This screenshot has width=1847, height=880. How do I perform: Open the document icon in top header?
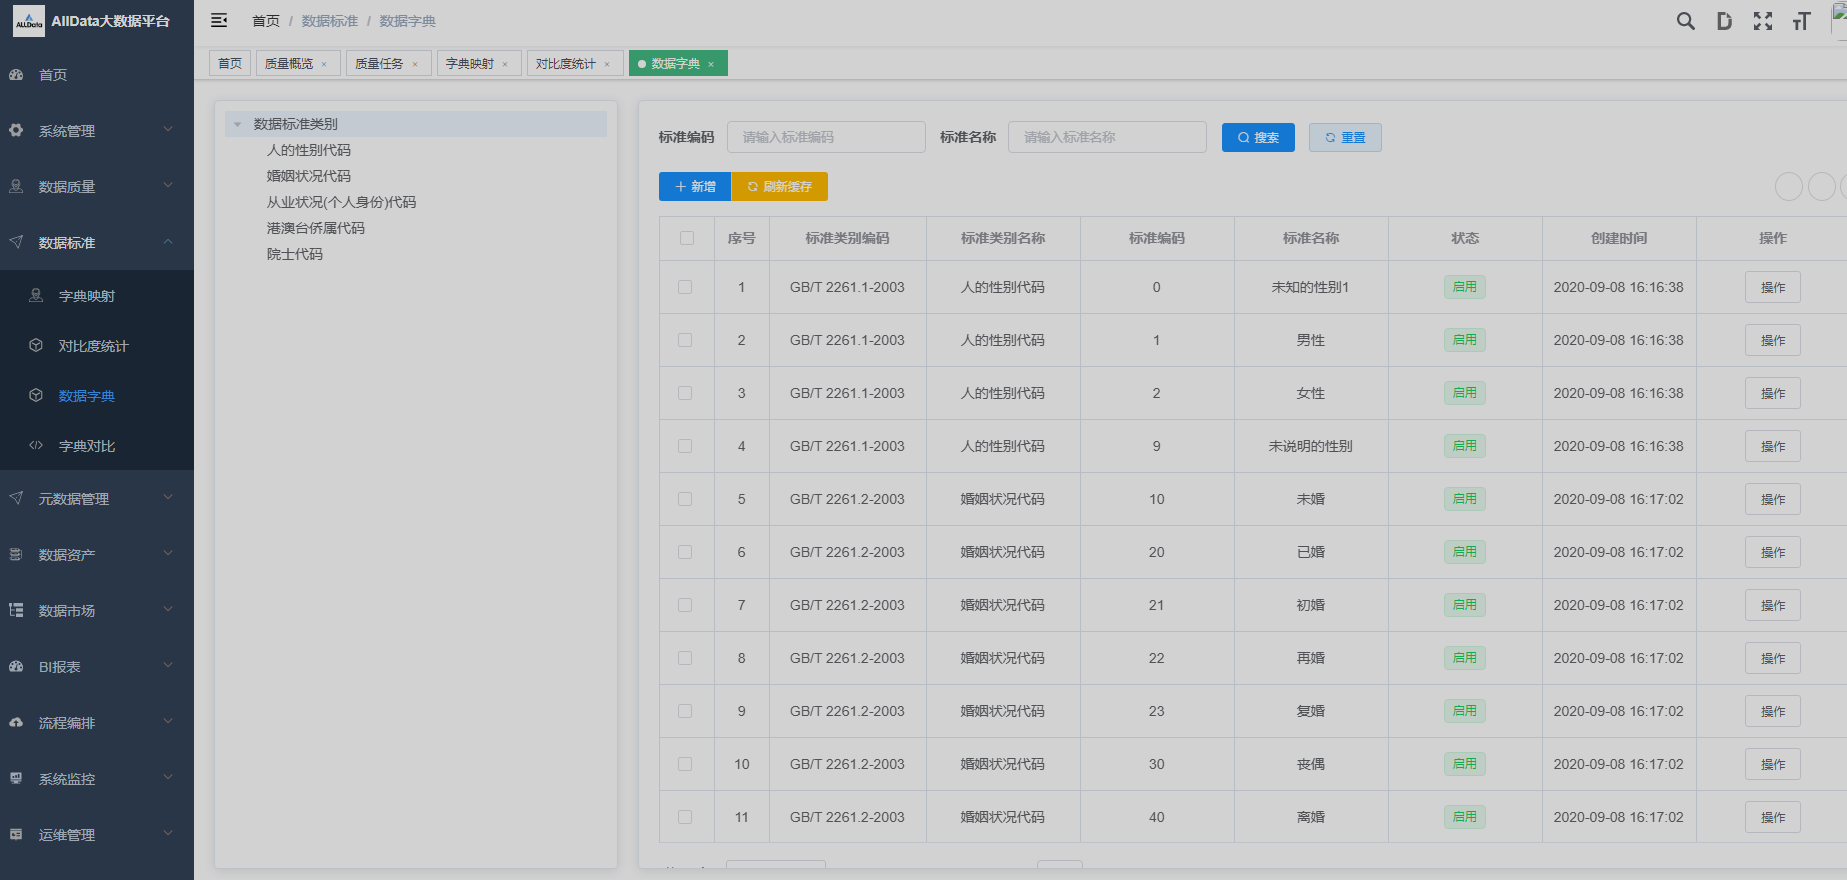click(1724, 21)
